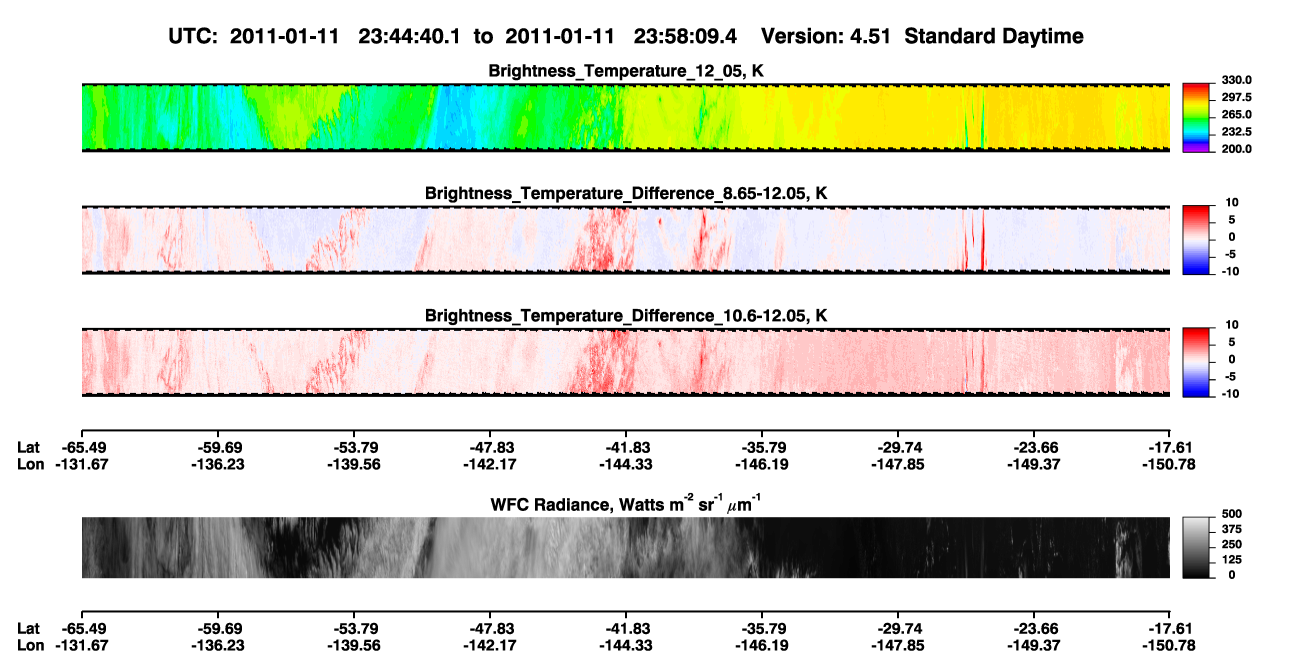Click the rainbow colorbar for brightness temperature
This screenshot has width=1300, height=667.
[x=1197, y=117]
